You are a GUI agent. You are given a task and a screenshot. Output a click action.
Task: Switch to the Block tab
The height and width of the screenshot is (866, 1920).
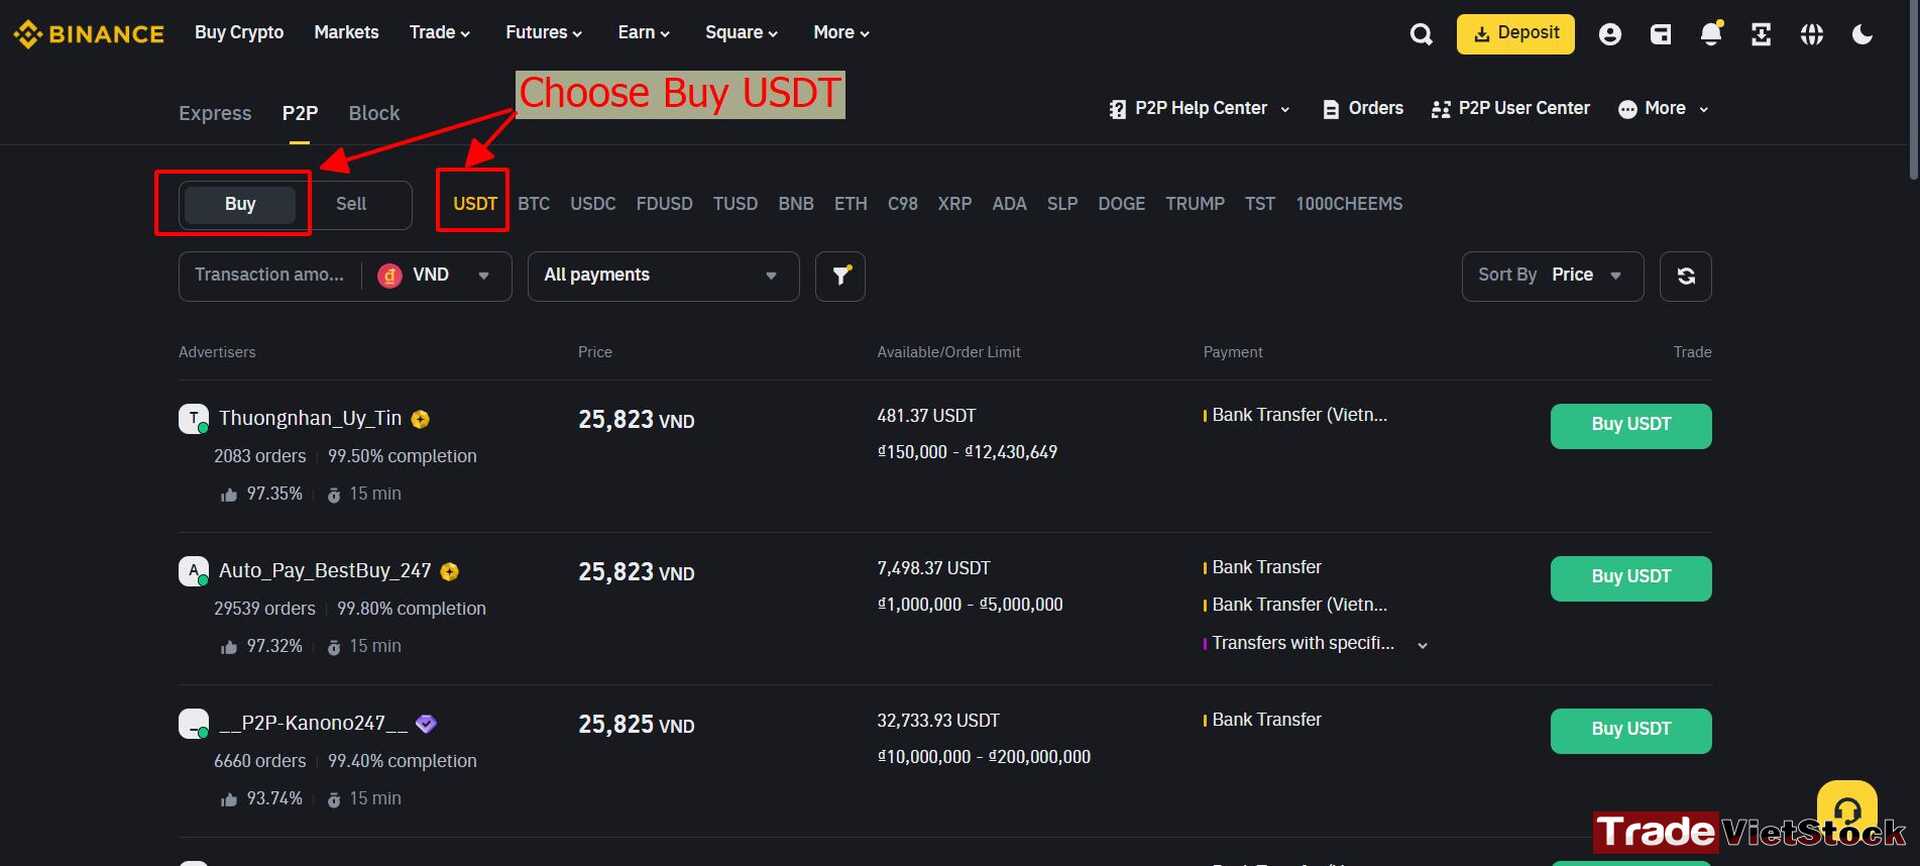tap(374, 114)
